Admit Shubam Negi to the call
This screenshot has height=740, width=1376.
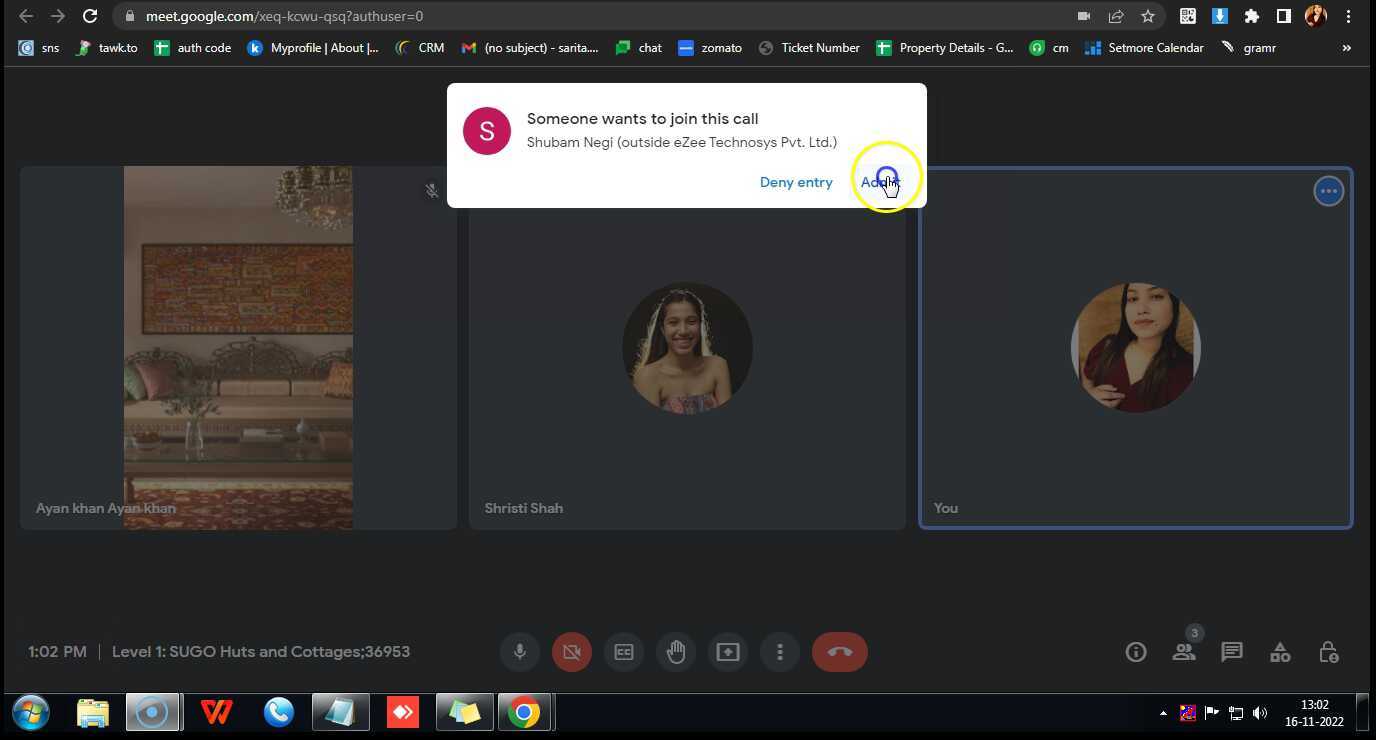click(x=880, y=182)
